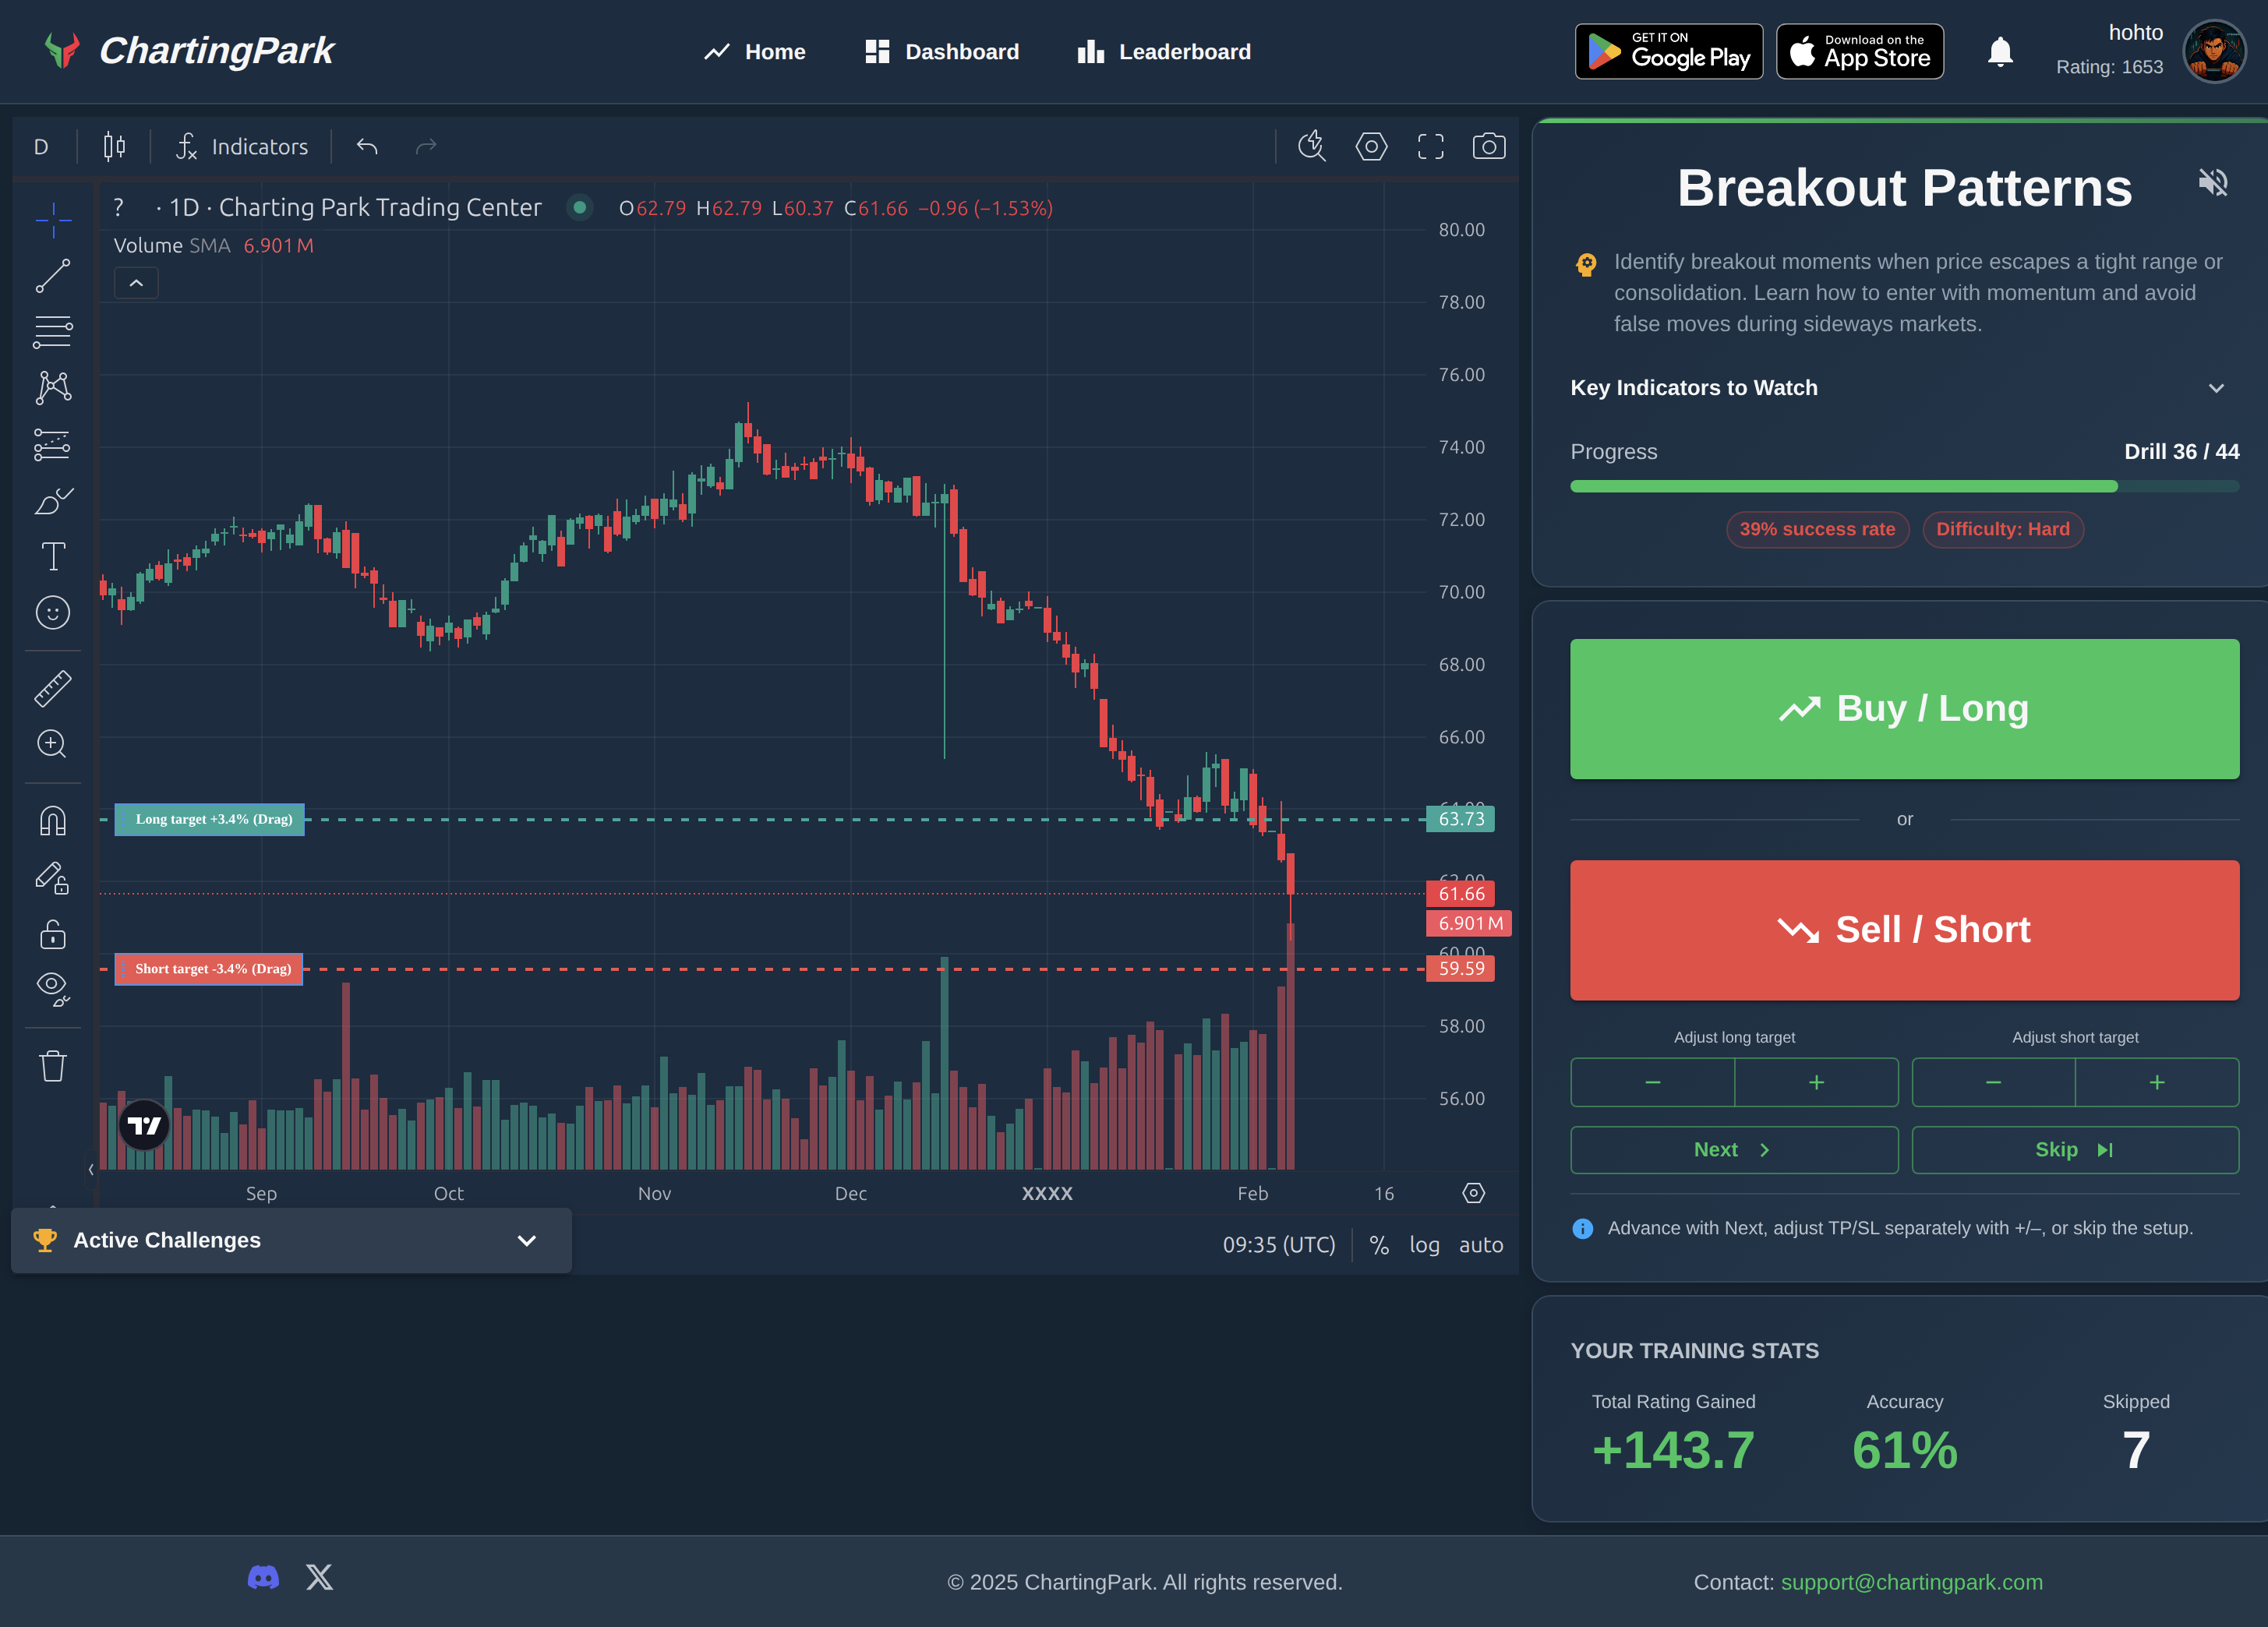Toggle logarithmic price scale with log

click(1424, 1245)
